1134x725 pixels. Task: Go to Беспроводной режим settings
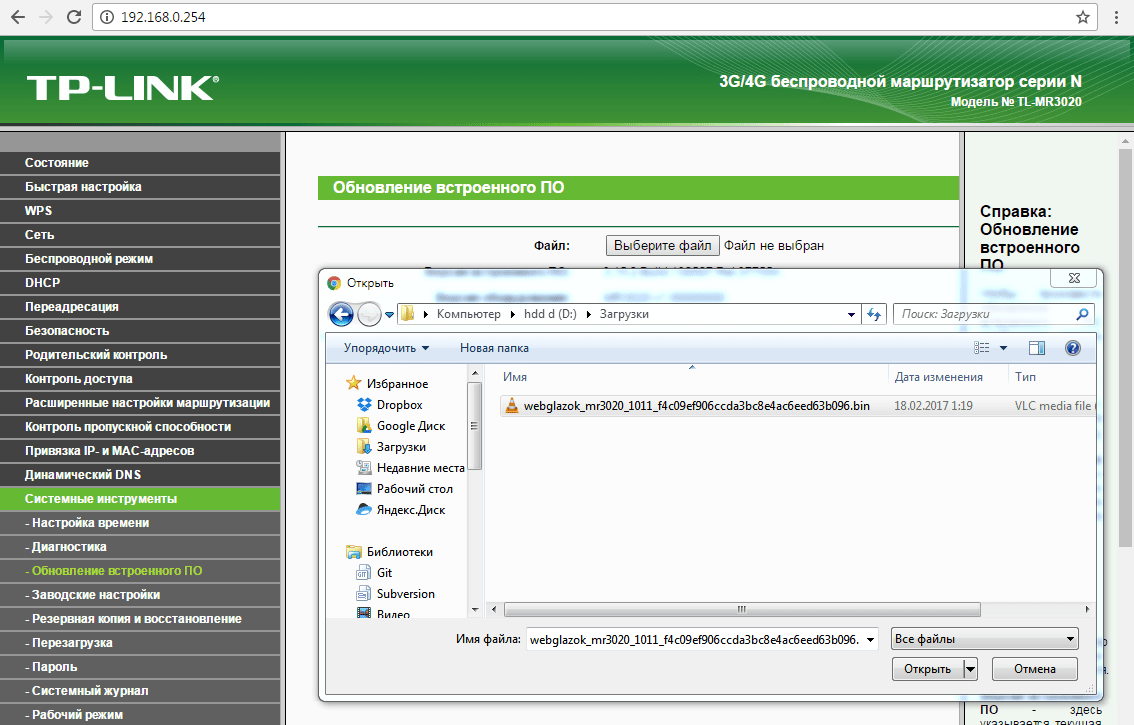[89, 259]
